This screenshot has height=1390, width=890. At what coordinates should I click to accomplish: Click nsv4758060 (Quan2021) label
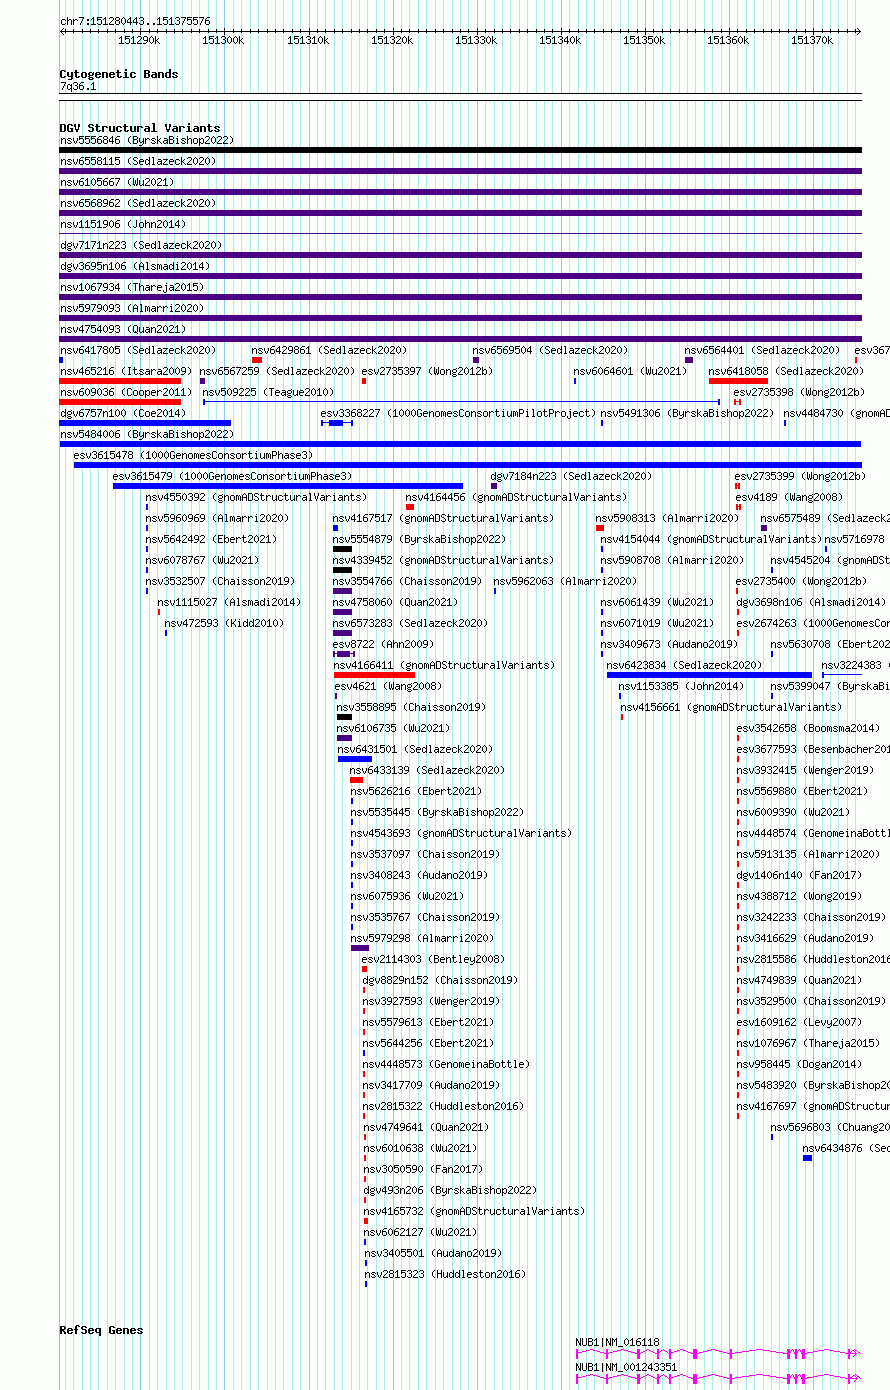point(395,603)
